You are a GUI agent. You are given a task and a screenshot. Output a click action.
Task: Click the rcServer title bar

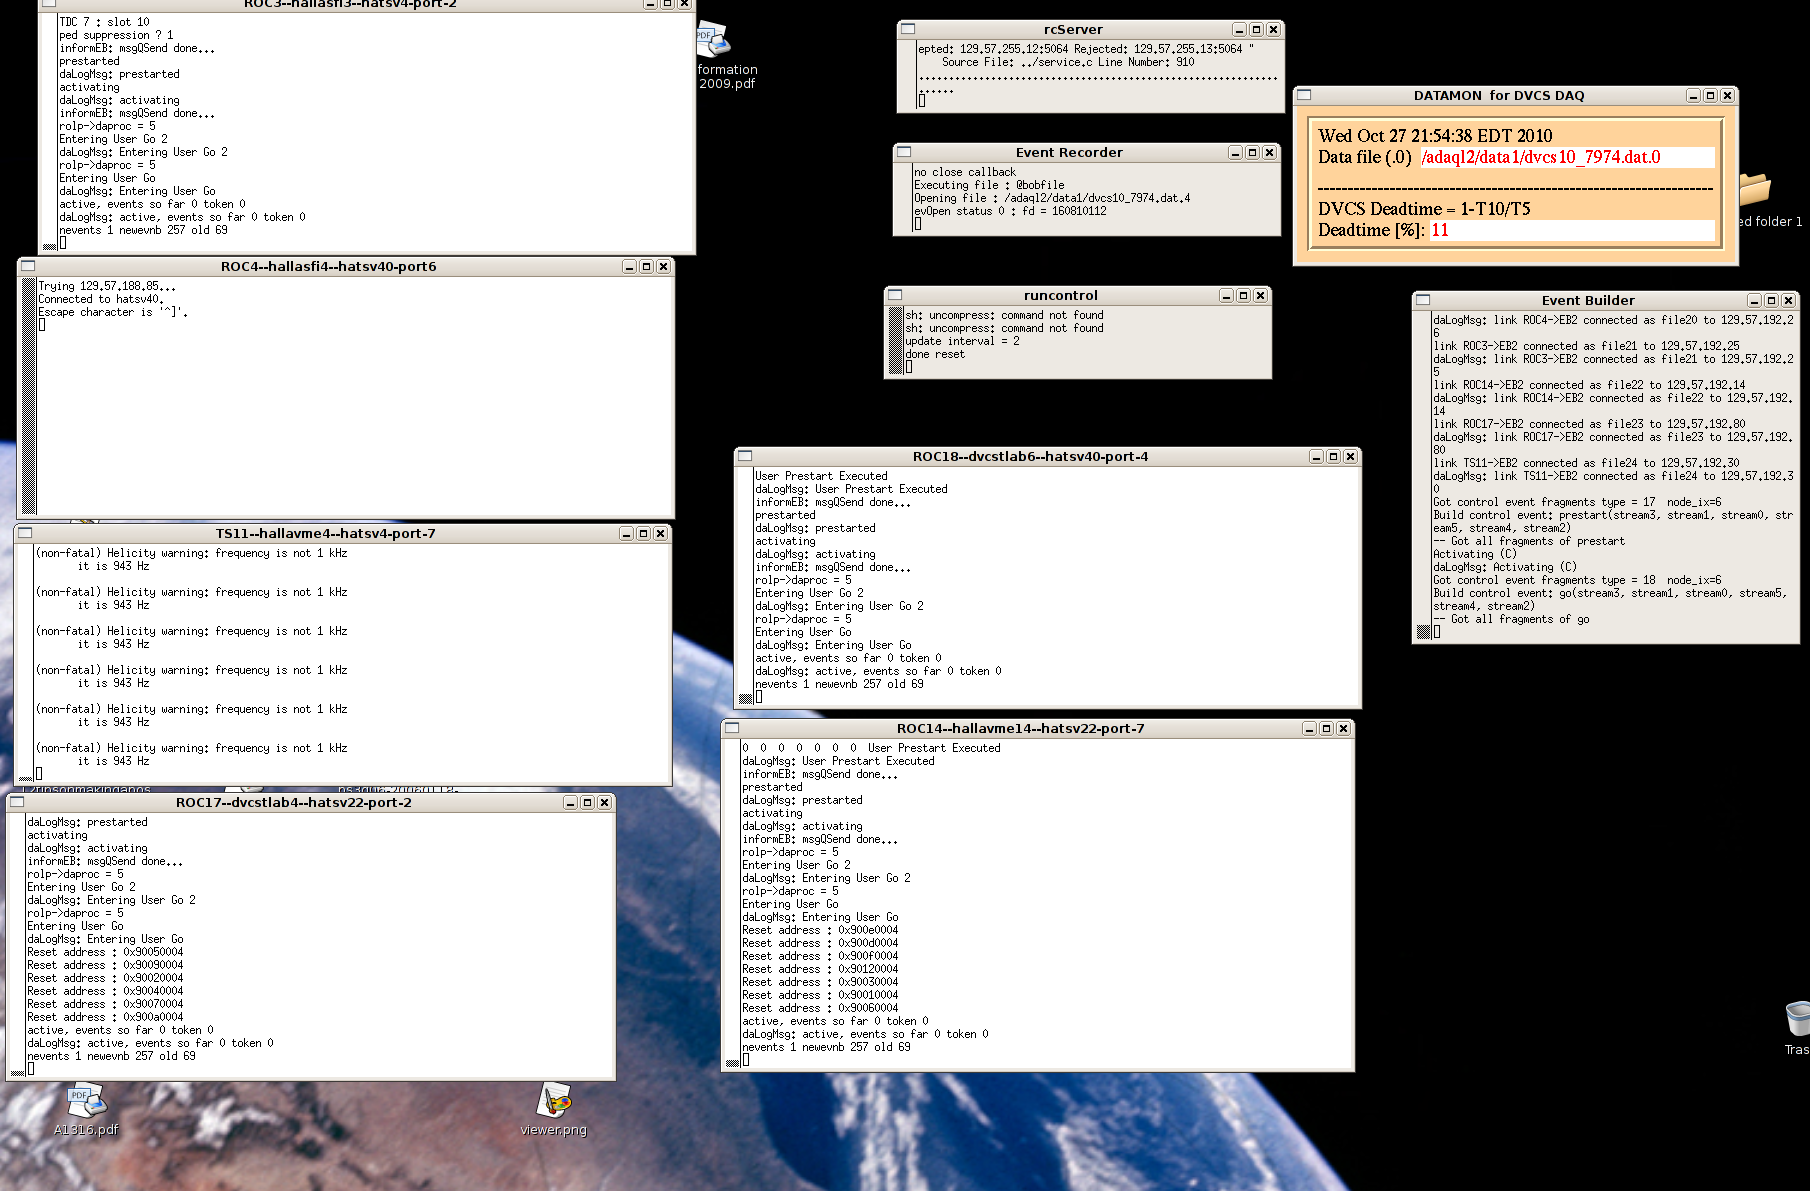pyautogui.click(x=1073, y=29)
